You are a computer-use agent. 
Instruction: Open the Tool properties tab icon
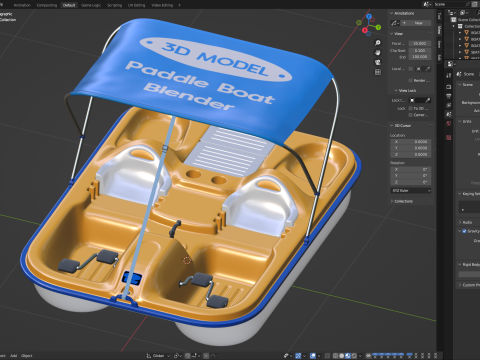[449, 75]
